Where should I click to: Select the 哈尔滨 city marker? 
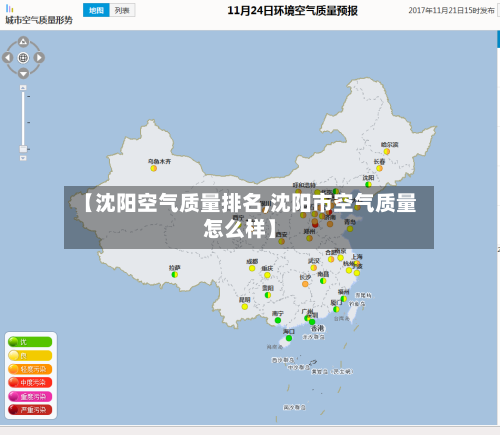[x=387, y=152]
